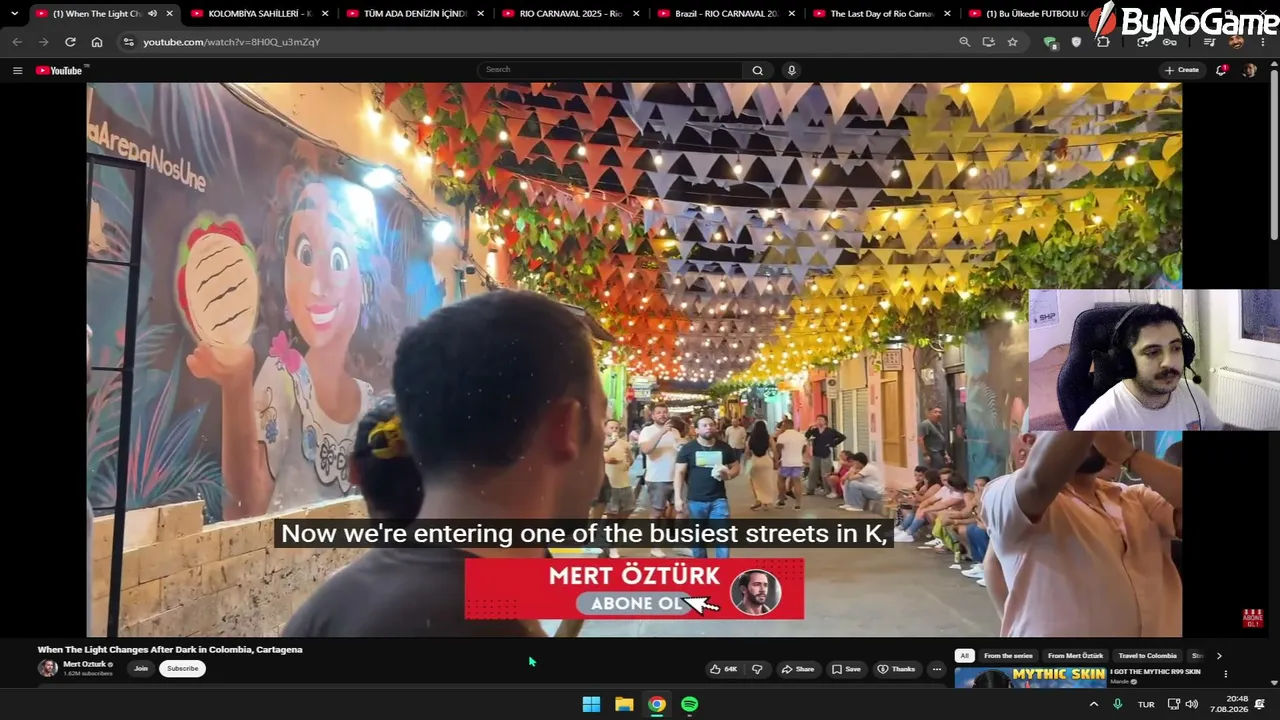Open Chrome's zoom magnifier in the address bar
The height and width of the screenshot is (720, 1280).
click(964, 42)
